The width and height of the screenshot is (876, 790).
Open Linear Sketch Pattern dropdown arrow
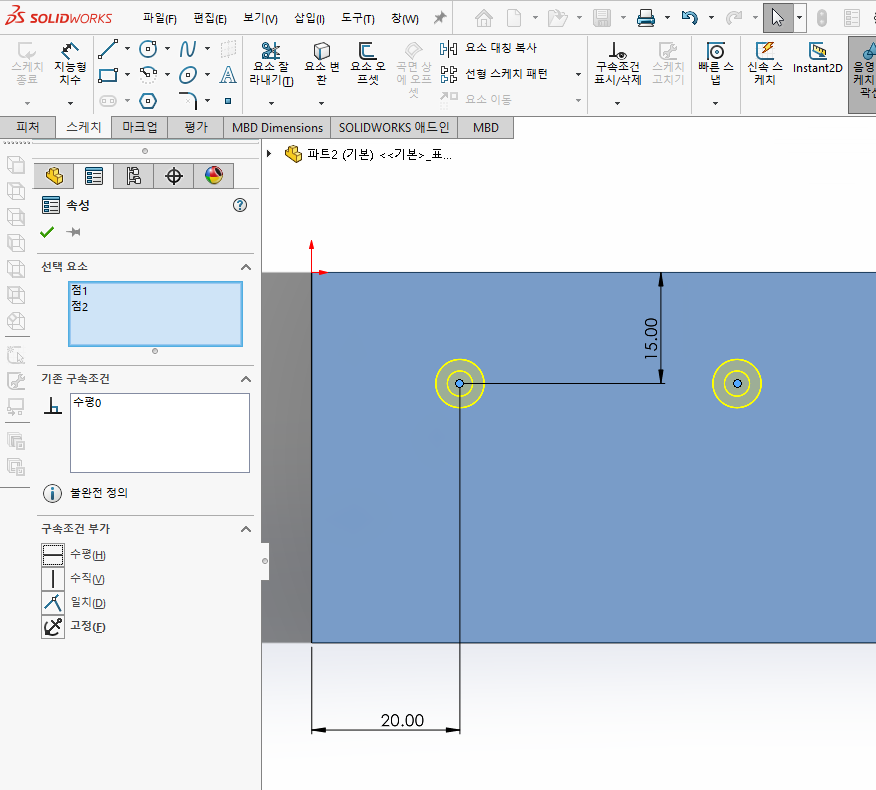(578, 74)
